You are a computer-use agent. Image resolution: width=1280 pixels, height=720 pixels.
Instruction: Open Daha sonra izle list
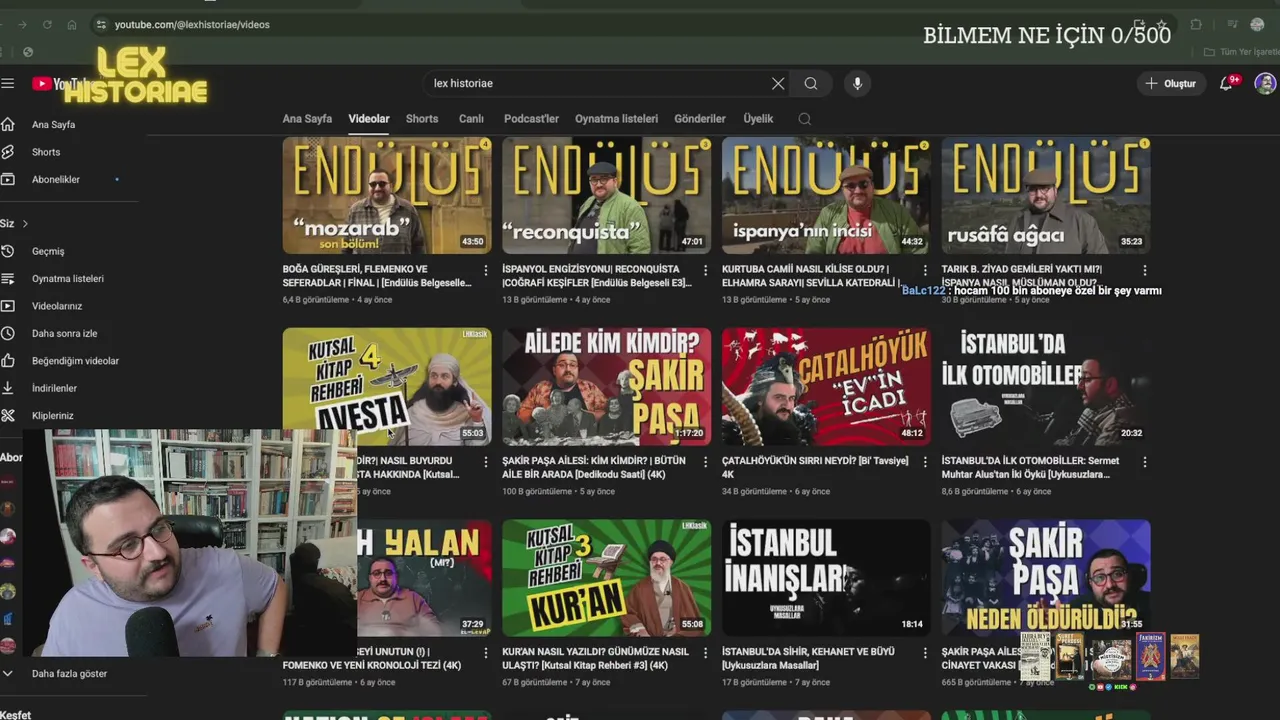click(65, 333)
